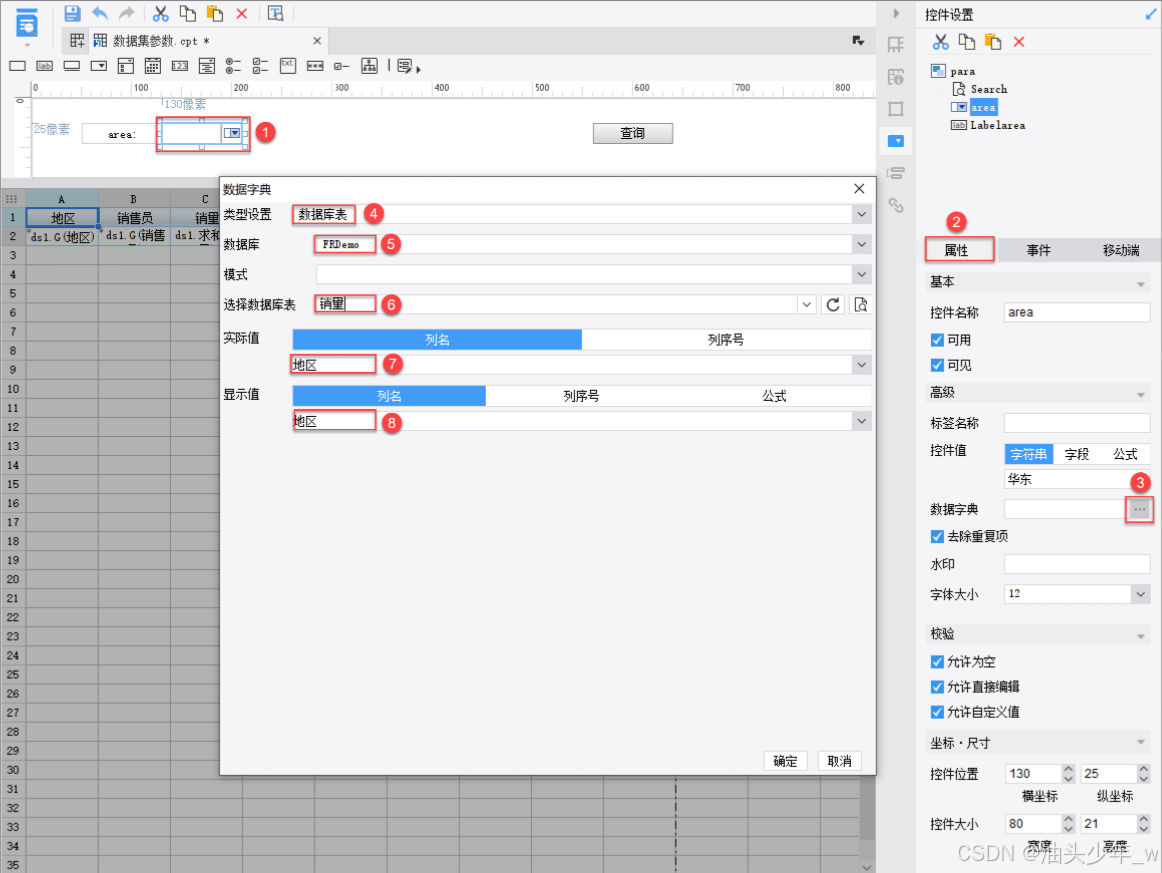
Task: Open the 实际值 column name dropdown
Action: (861, 365)
